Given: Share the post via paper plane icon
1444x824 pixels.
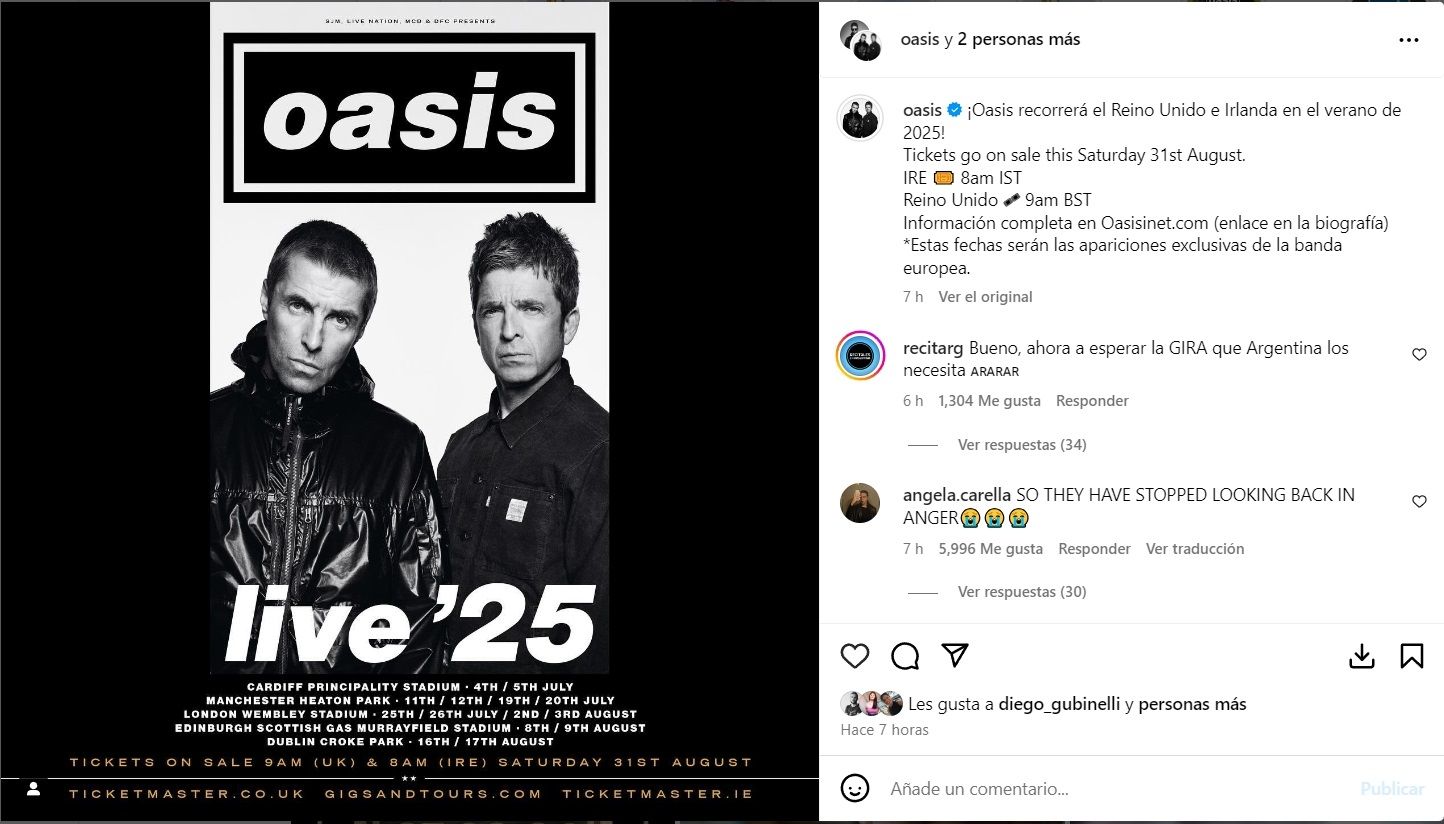Looking at the screenshot, I should tap(956, 655).
